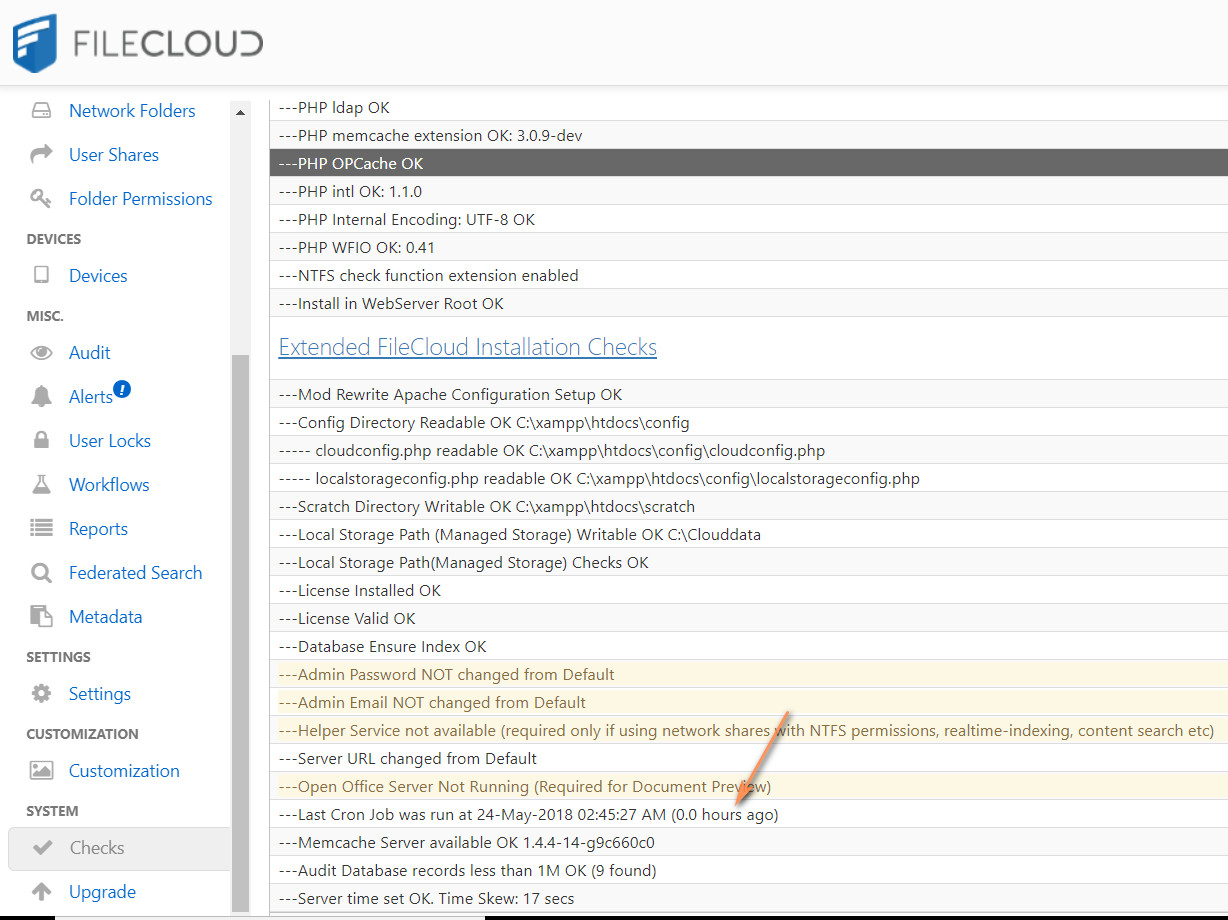The width and height of the screenshot is (1228, 920).
Task: Click the User Shares arrow icon
Action: tap(41, 155)
